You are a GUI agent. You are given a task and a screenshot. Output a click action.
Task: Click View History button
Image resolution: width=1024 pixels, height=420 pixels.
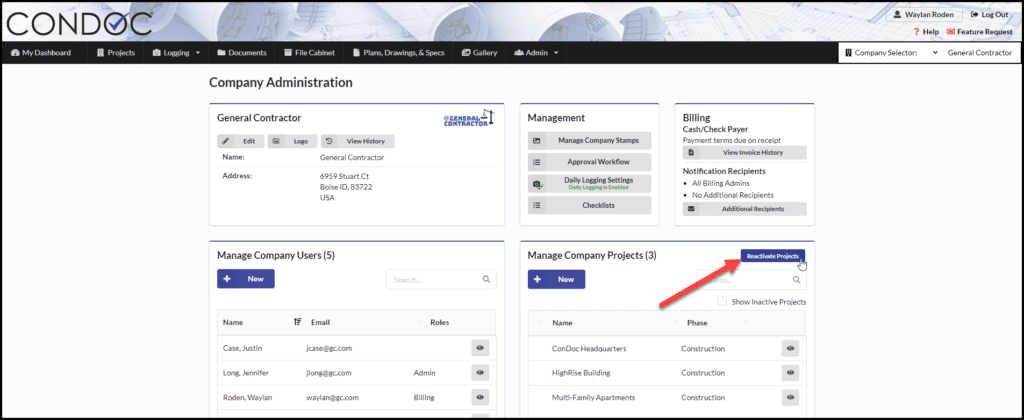coord(357,141)
